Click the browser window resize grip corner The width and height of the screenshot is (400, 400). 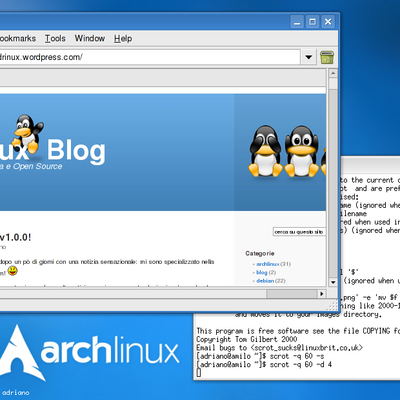click(333, 306)
